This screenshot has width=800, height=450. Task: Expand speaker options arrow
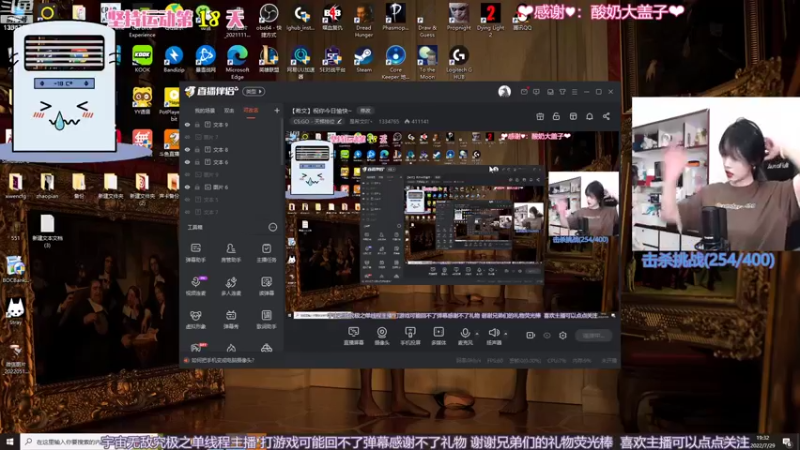[x=506, y=334]
